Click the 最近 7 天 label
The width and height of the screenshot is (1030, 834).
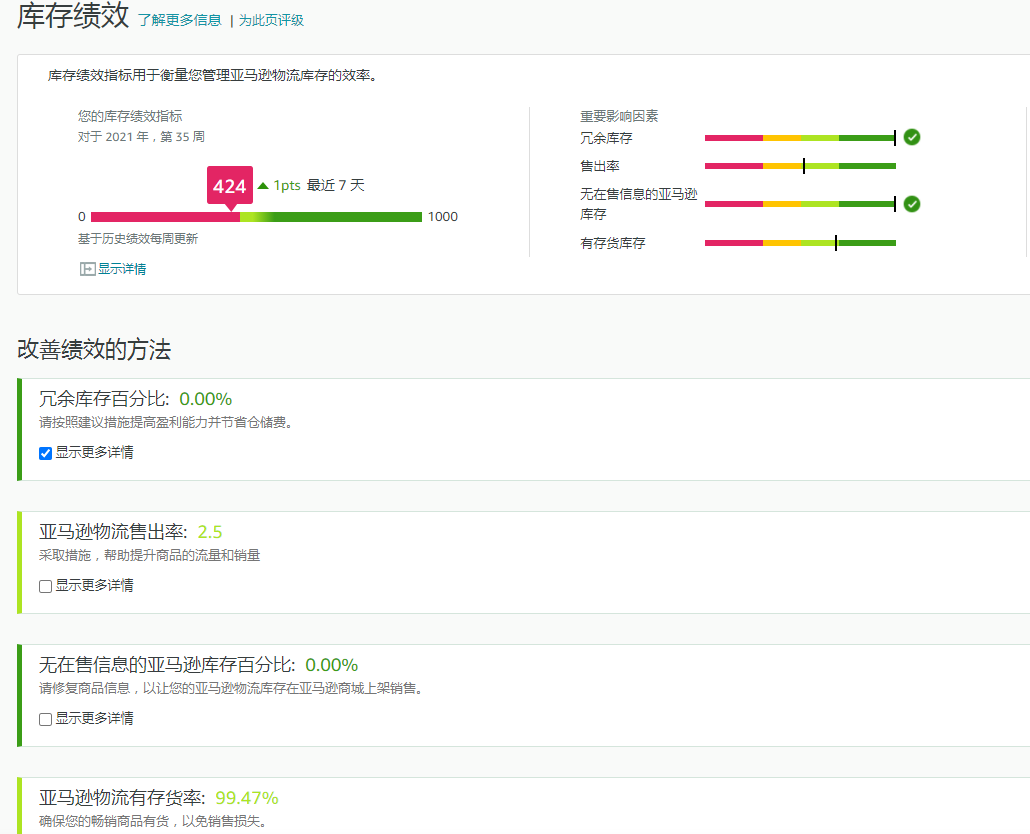(x=336, y=185)
